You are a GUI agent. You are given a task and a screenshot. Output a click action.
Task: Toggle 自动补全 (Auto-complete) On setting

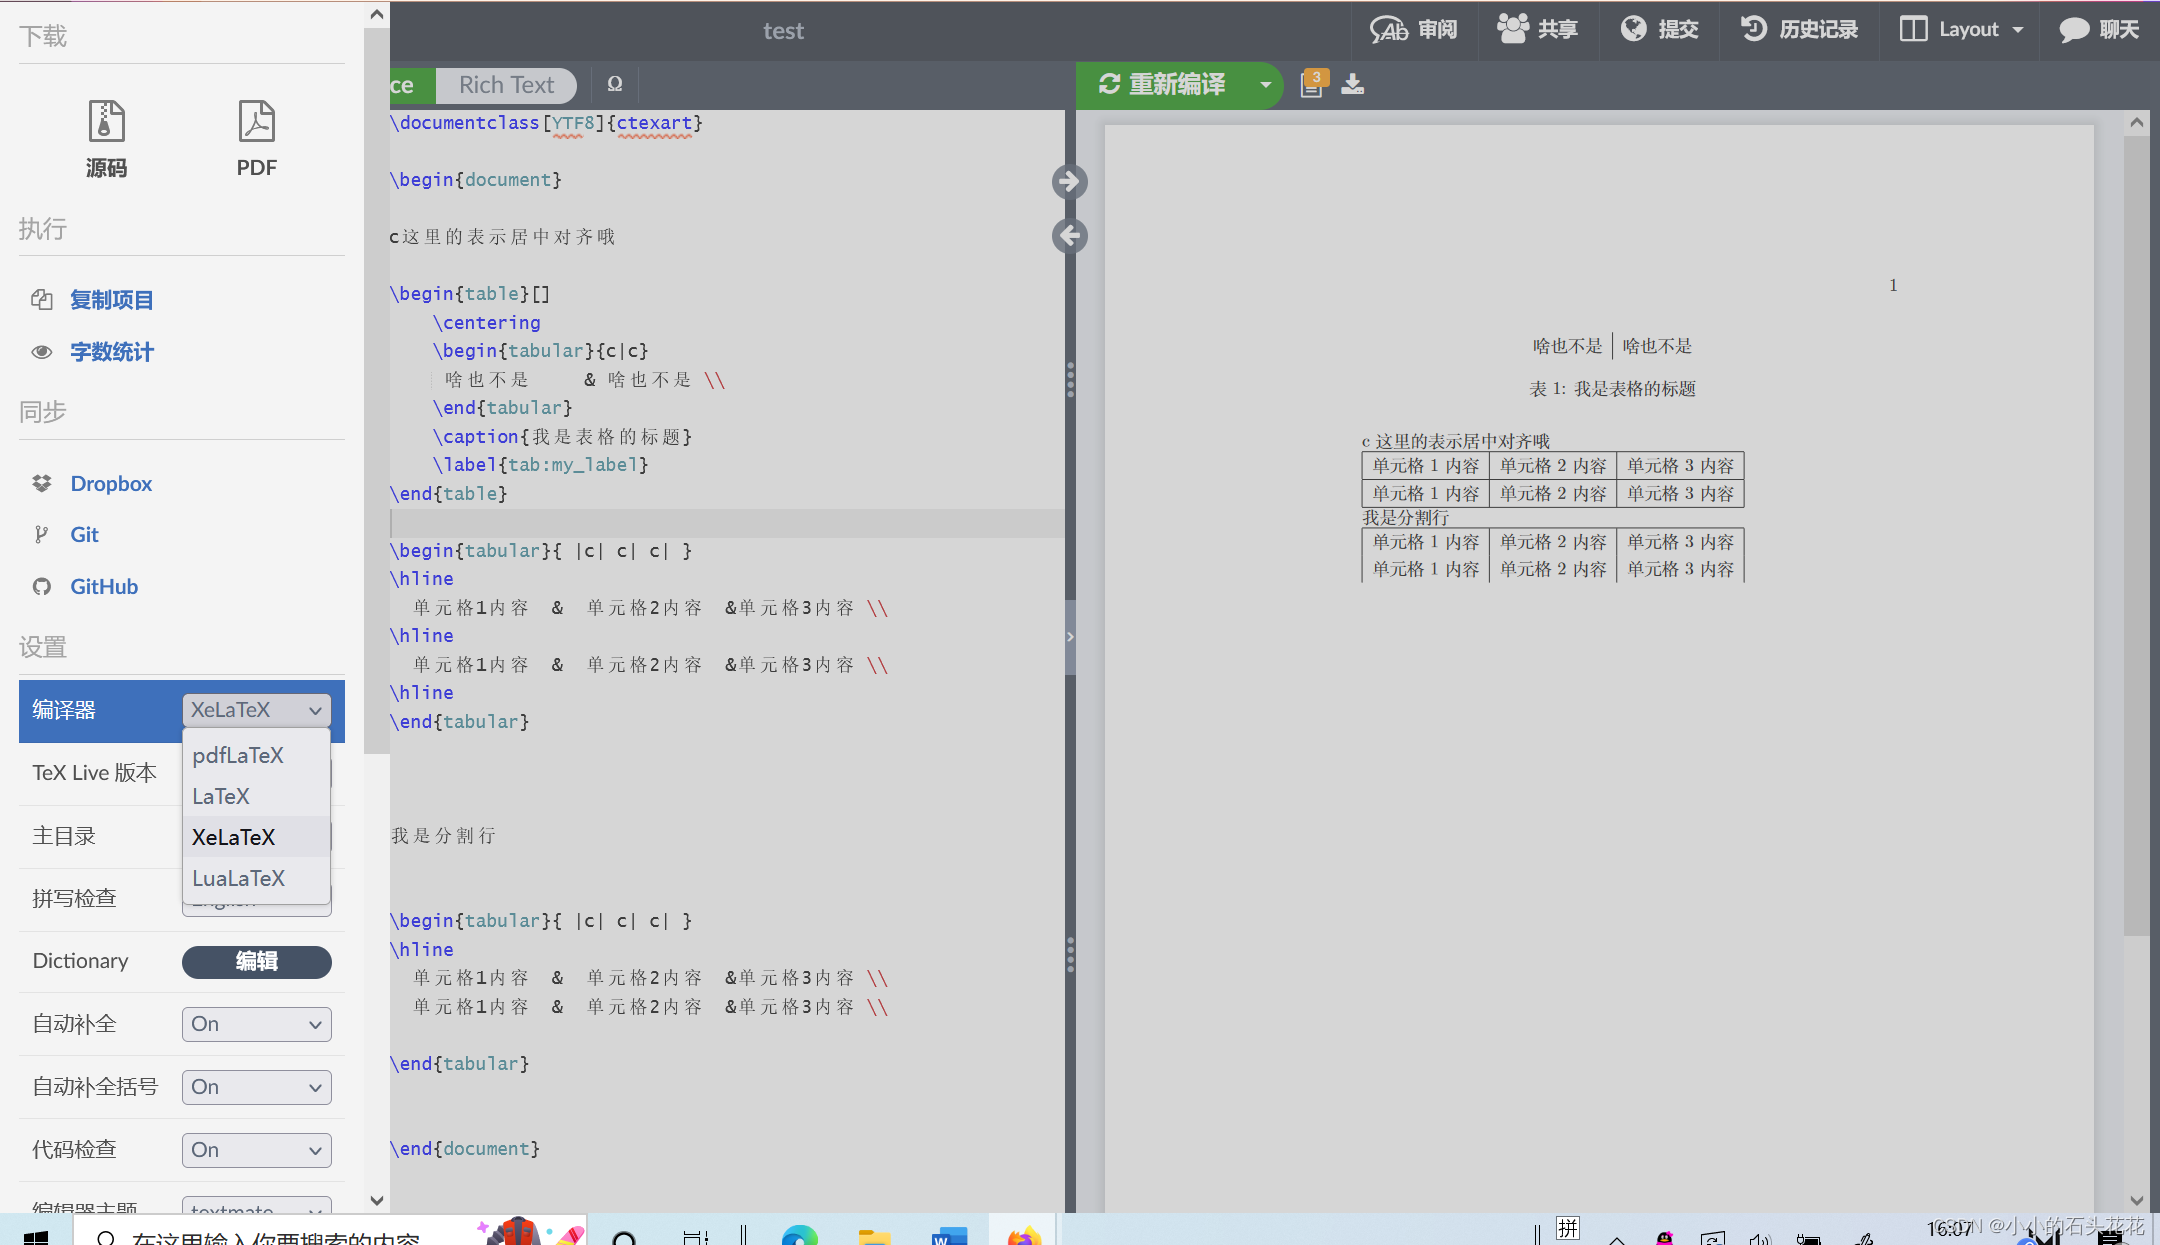(254, 1024)
